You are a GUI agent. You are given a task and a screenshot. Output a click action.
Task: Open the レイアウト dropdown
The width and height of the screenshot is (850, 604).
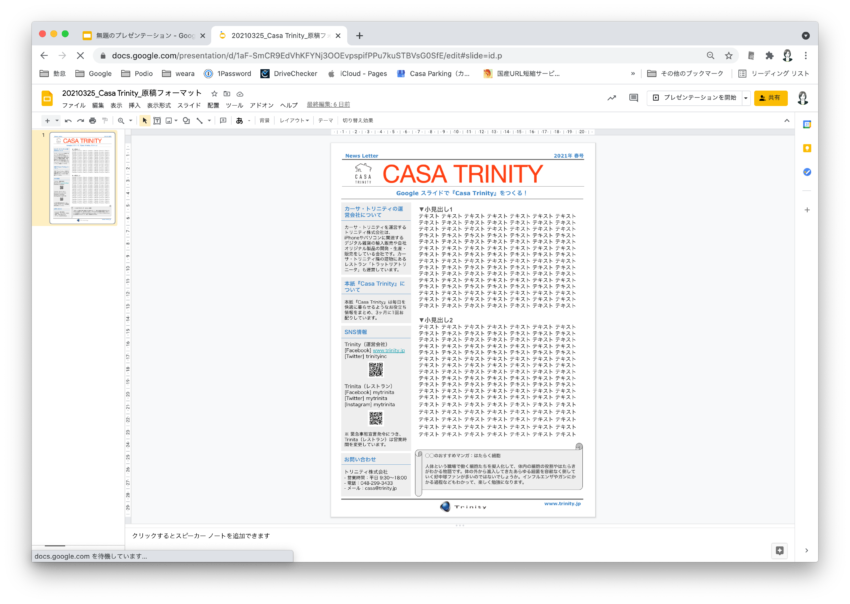[294, 120]
